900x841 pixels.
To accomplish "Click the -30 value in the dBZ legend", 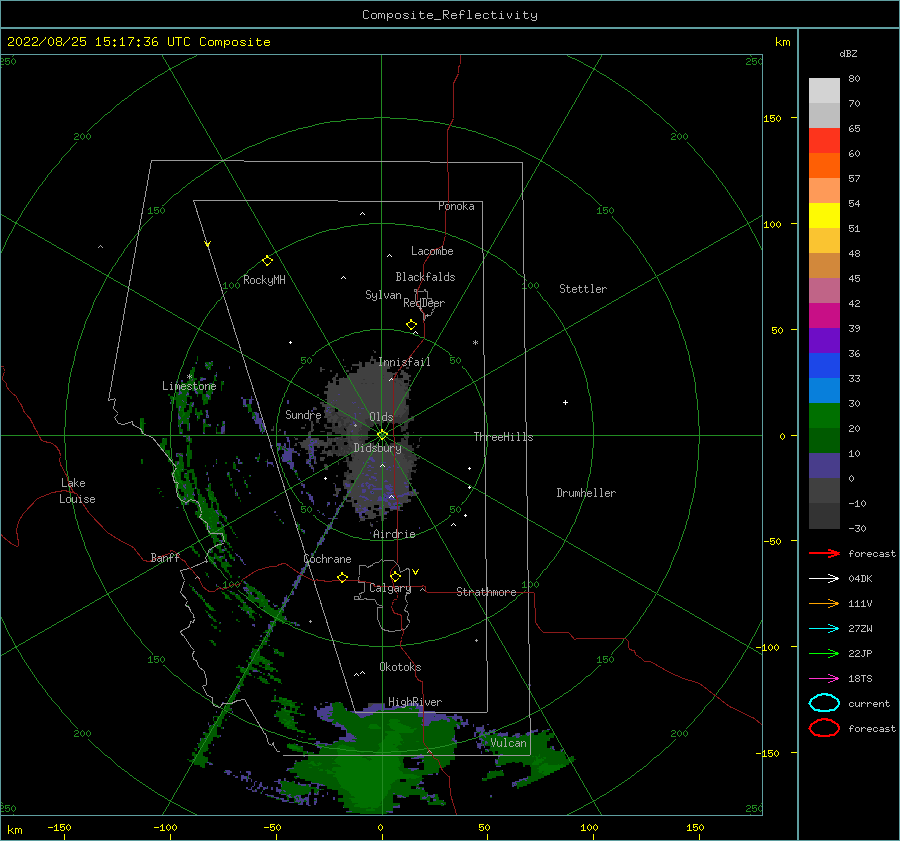I will (x=858, y=528).
